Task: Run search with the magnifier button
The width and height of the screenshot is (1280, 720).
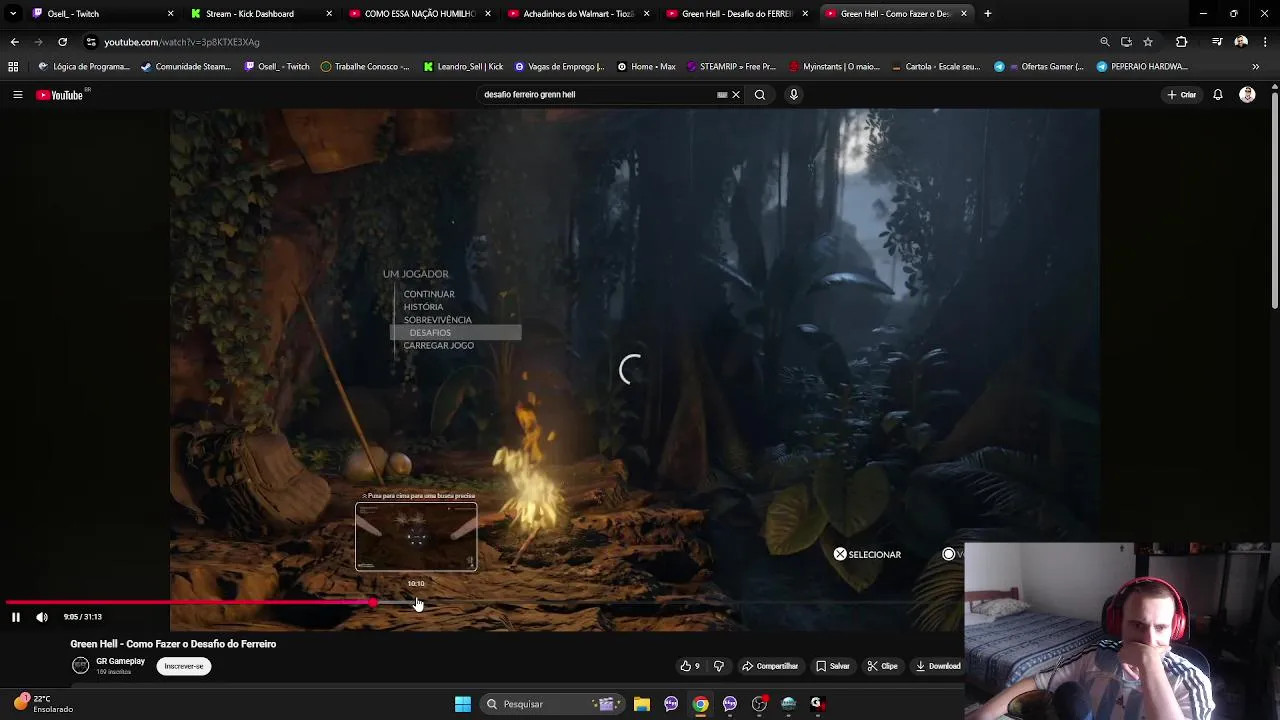Action: [x=760, y=95]
